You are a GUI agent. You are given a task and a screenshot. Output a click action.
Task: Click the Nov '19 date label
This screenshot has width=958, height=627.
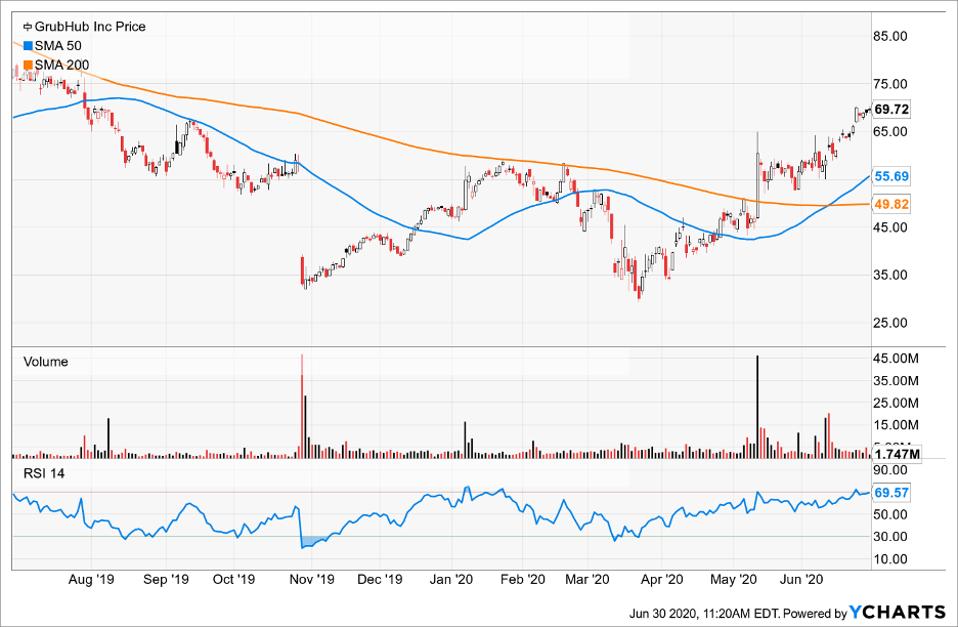coord(312,580)
